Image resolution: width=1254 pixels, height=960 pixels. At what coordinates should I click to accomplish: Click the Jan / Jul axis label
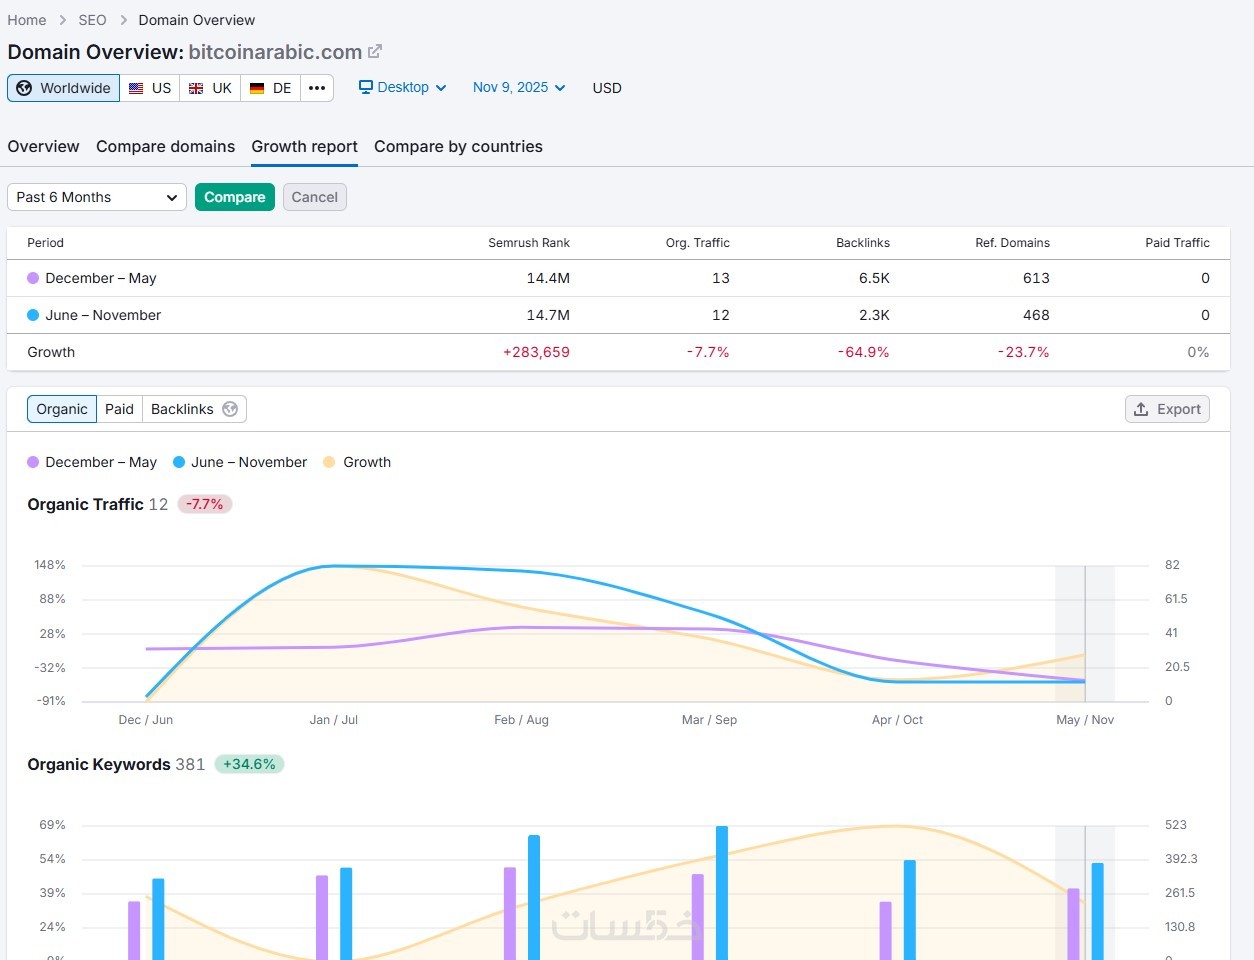334,720
